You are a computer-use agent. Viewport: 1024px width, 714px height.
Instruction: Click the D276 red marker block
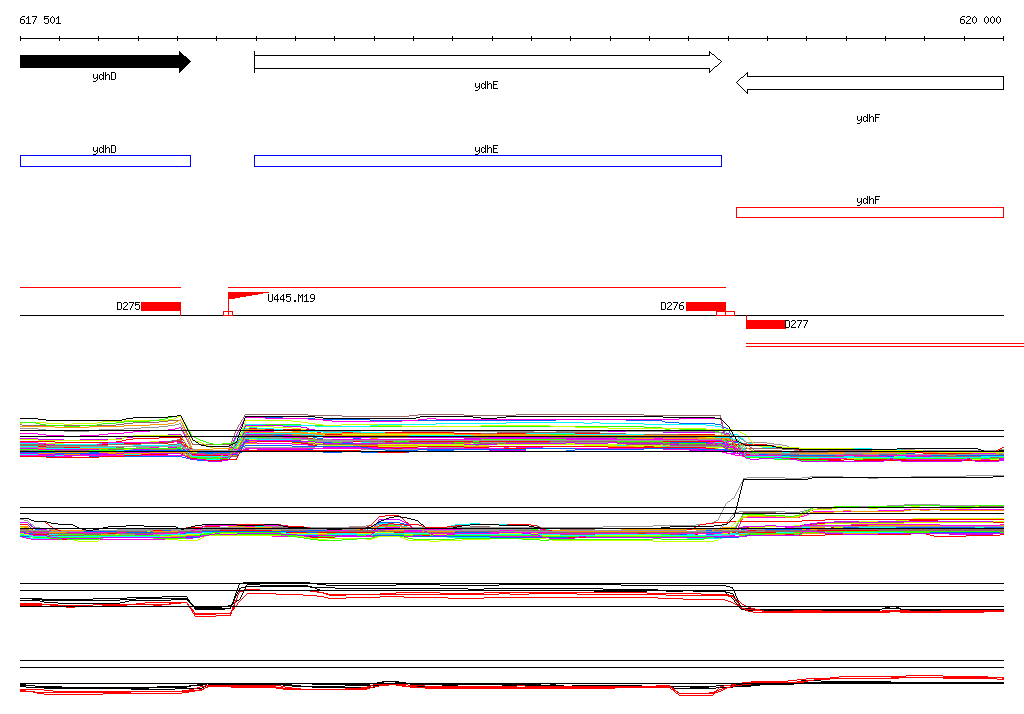(705, 306)
